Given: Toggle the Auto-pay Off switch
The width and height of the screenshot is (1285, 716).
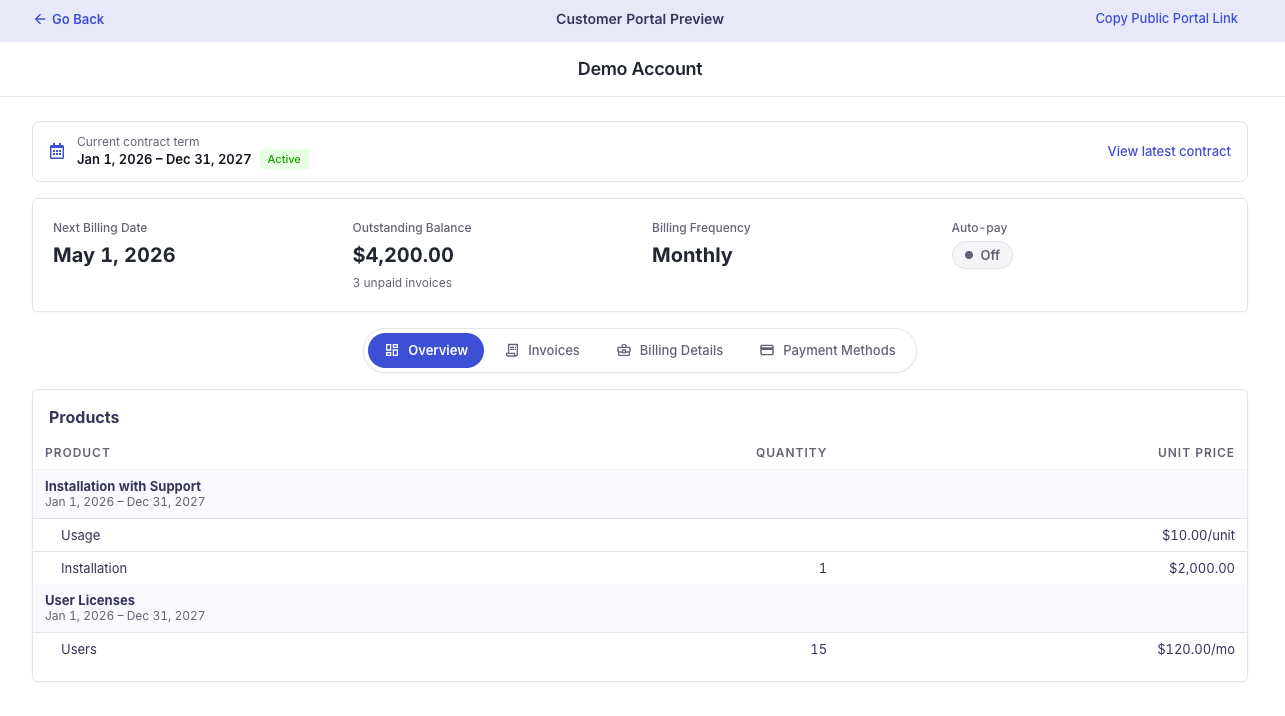Looking at the screenshot, I should (x=982, y=255).
